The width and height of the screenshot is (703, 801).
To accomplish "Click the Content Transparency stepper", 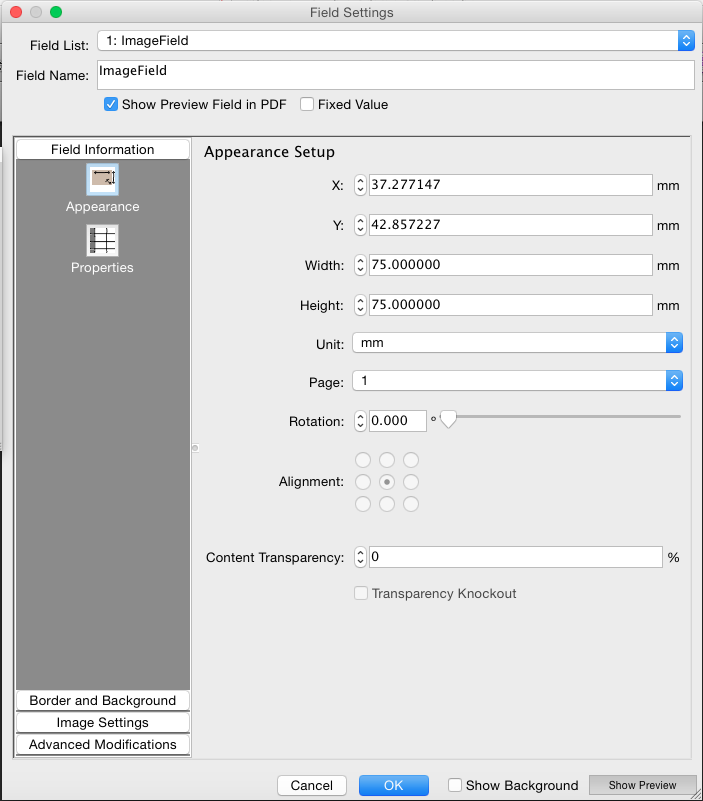I will click(361, 557).
